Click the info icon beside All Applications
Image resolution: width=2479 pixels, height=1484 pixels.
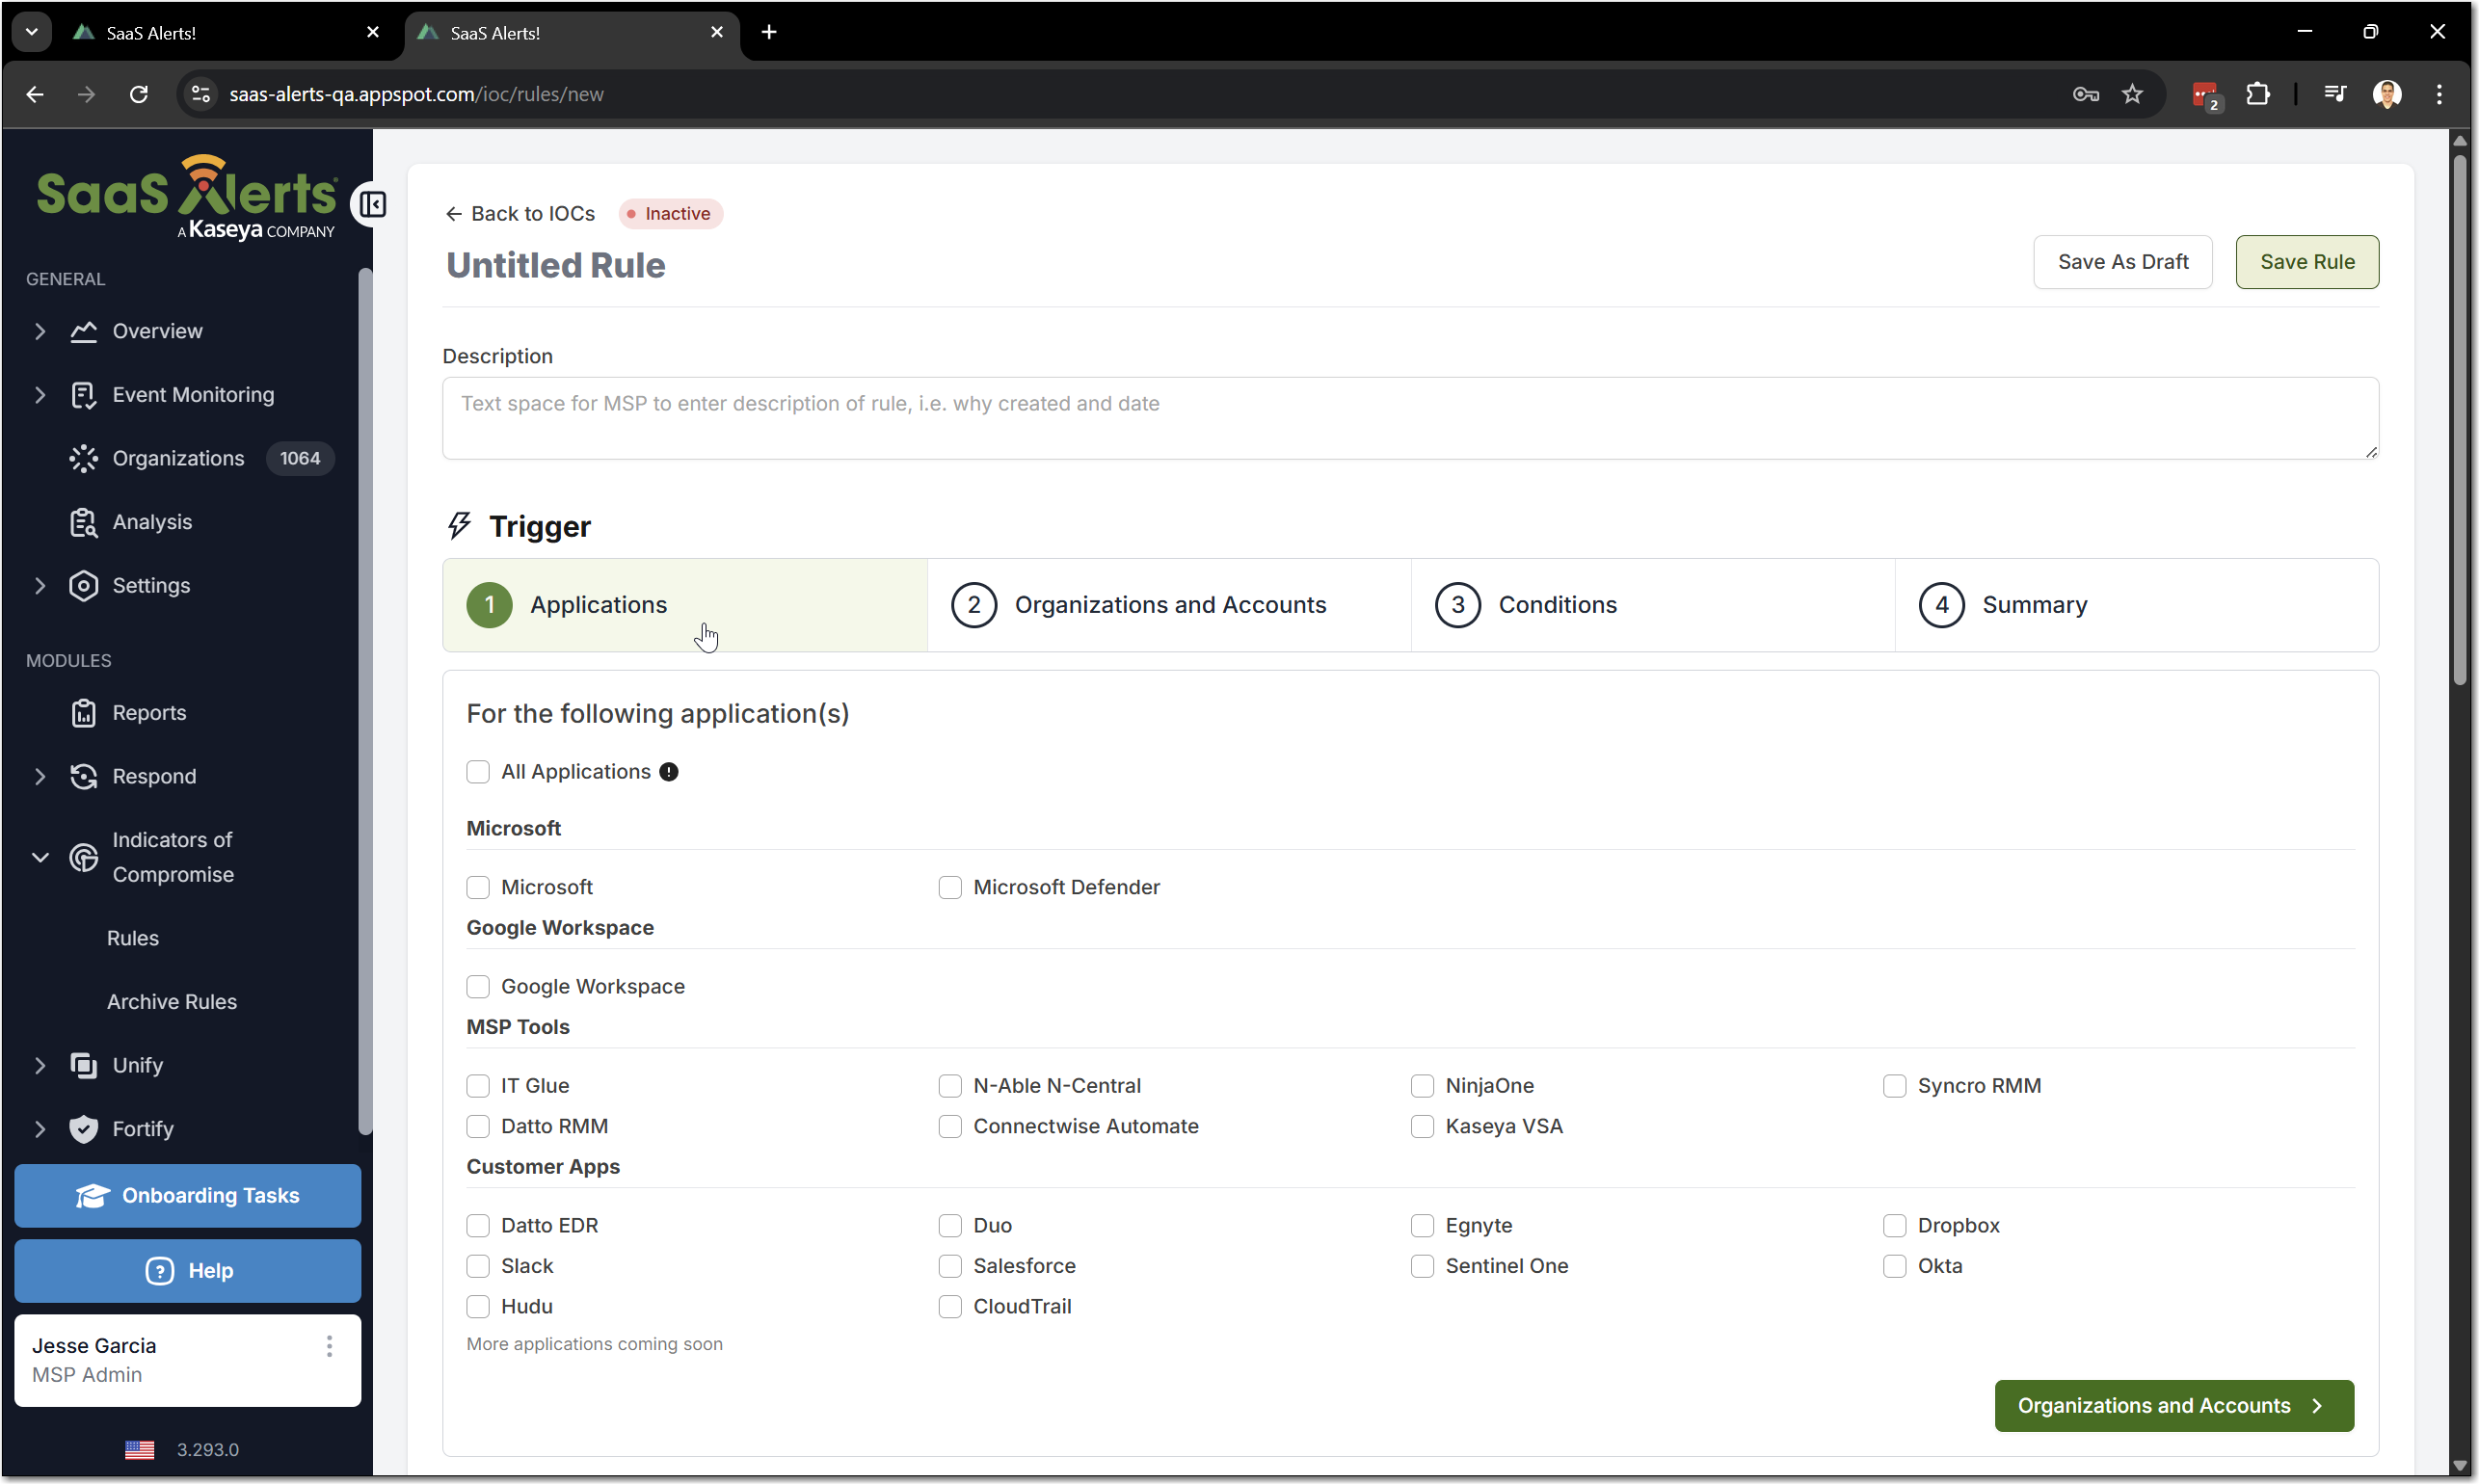pos(669,772)
